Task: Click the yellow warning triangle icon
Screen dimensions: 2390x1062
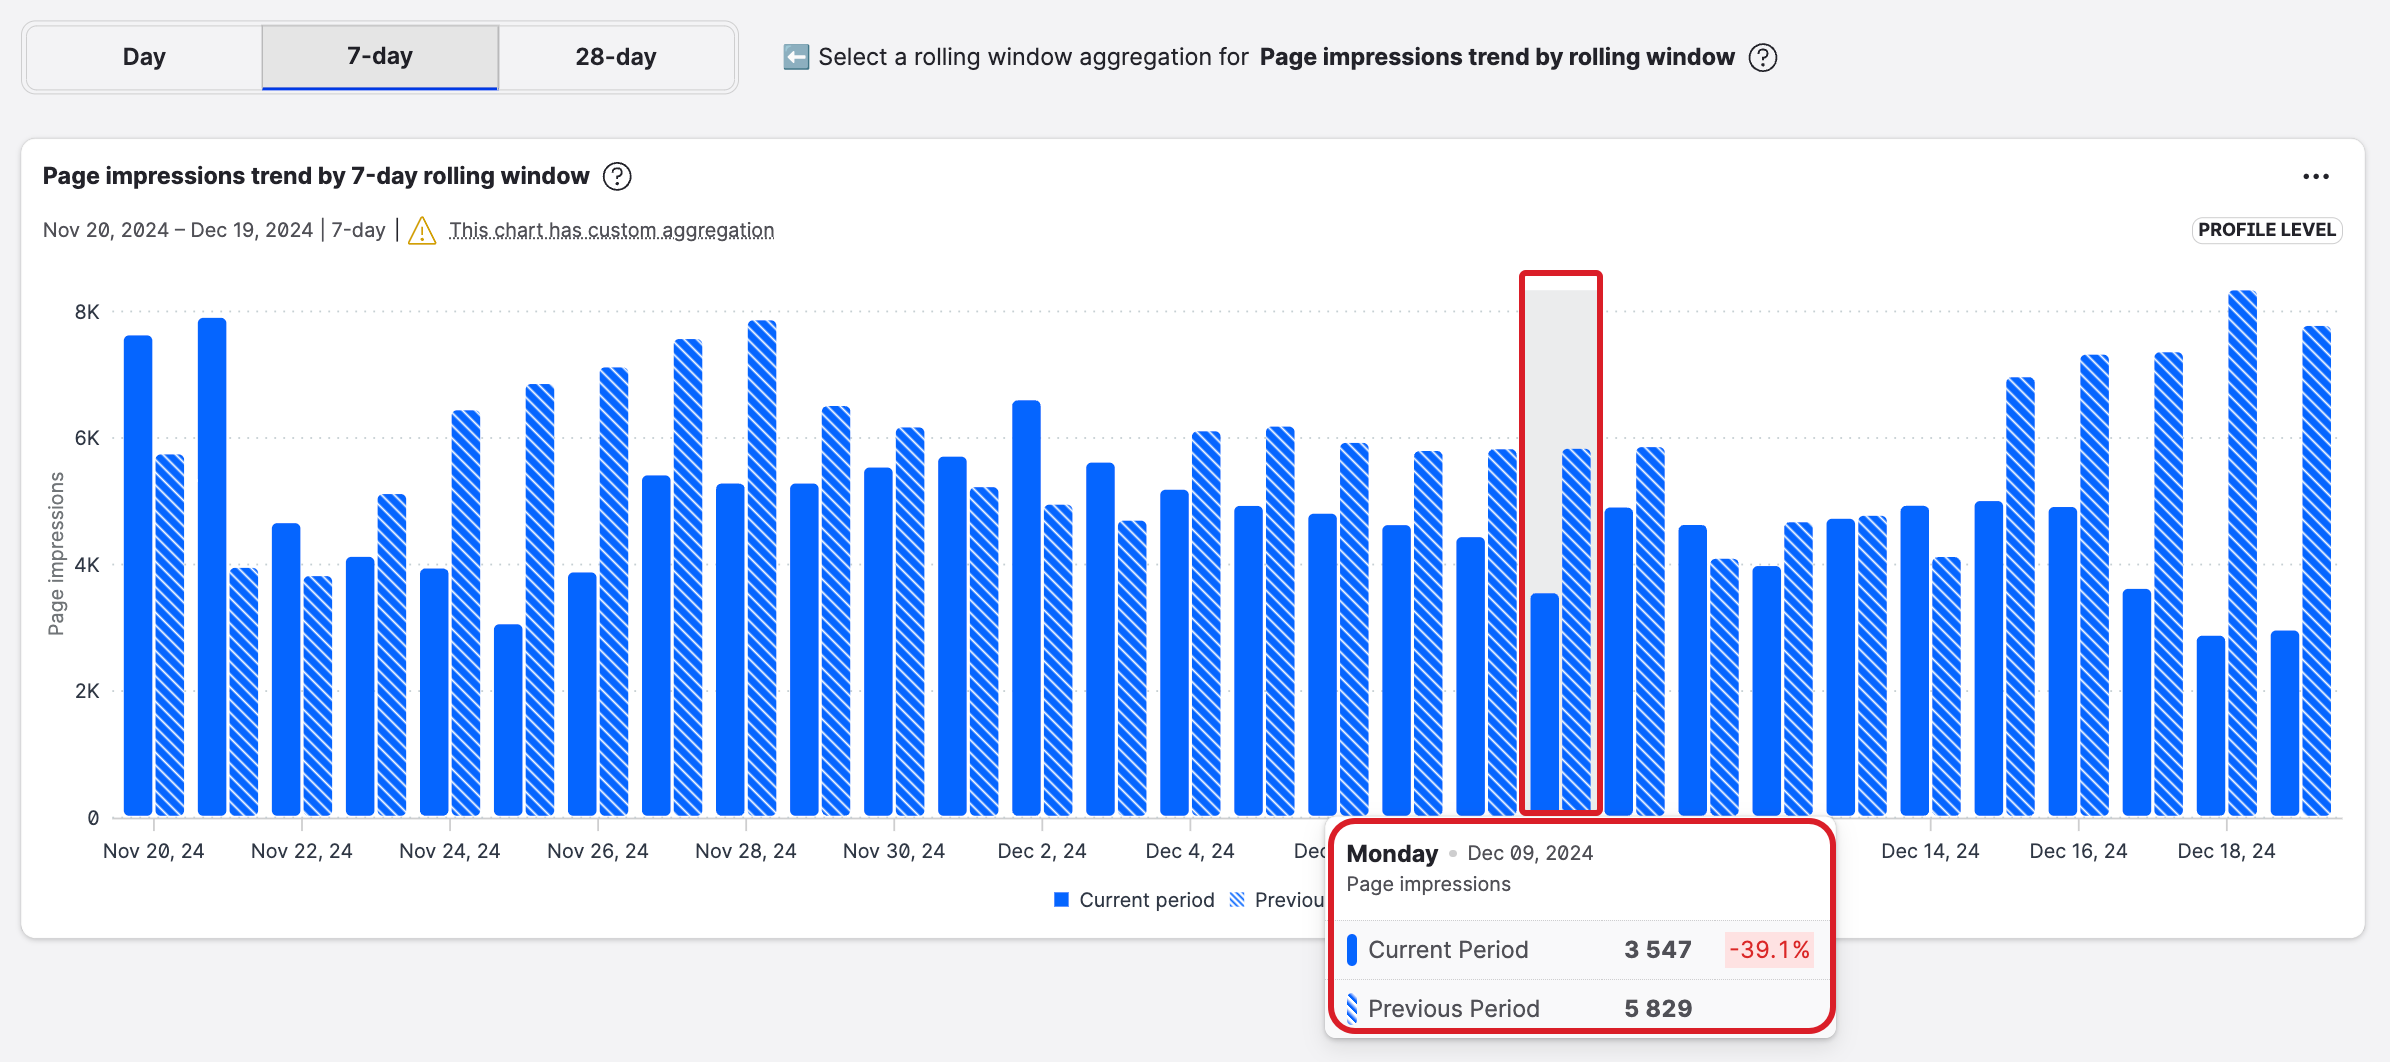Action: [422, 229]
